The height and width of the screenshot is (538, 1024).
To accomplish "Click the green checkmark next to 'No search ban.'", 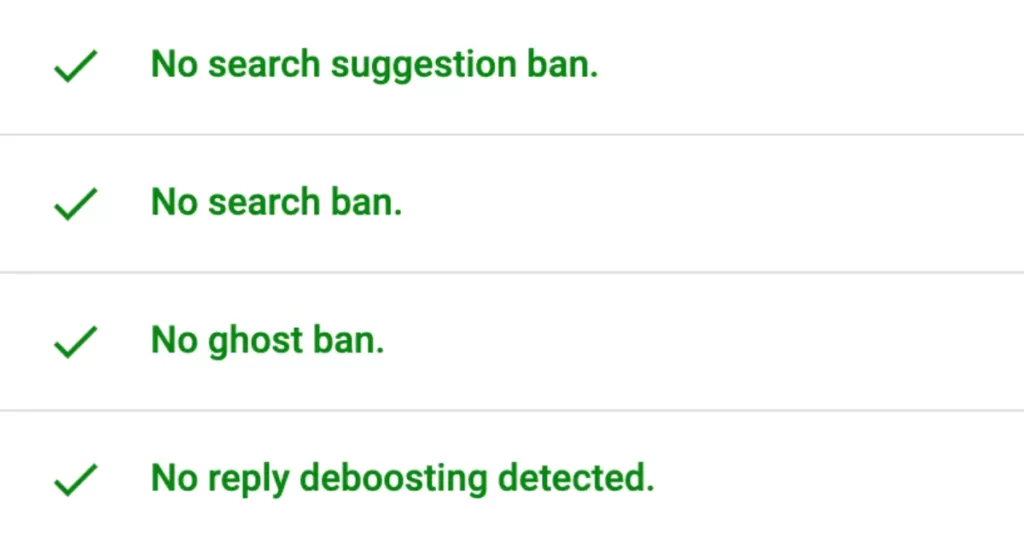I will (75, 204).
